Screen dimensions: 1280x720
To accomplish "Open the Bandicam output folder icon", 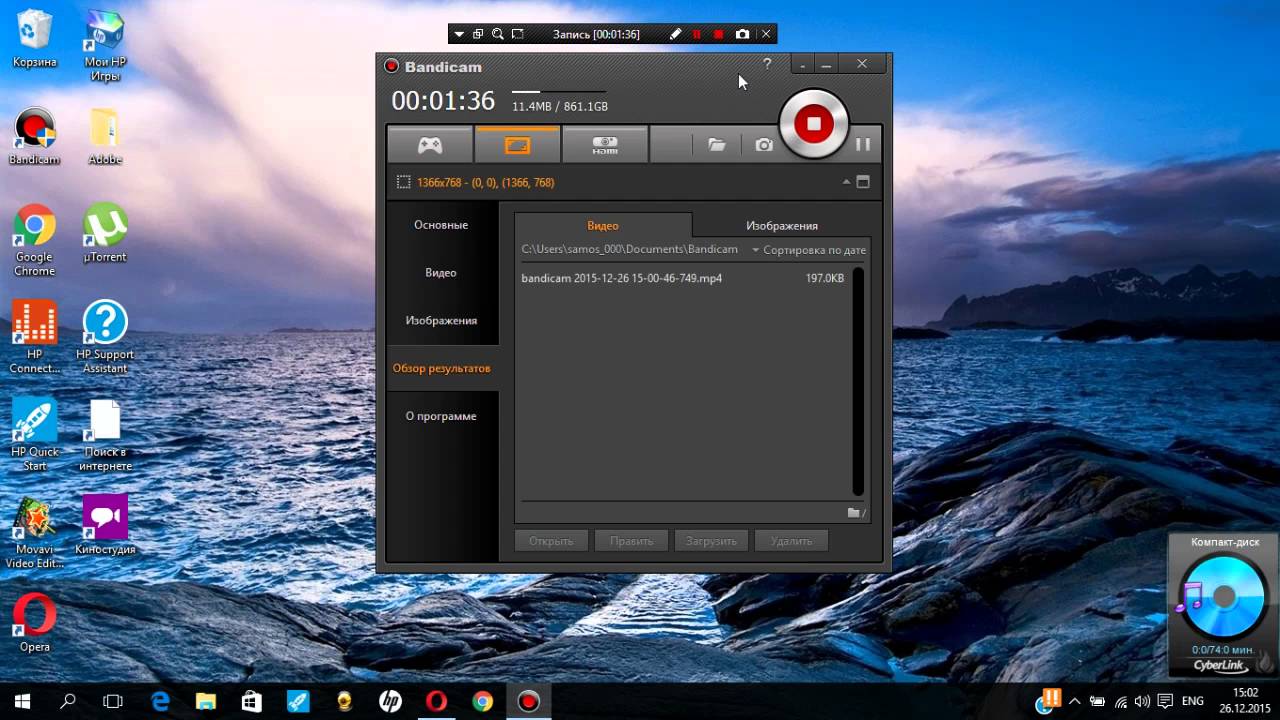I will [x=717, y=145].
